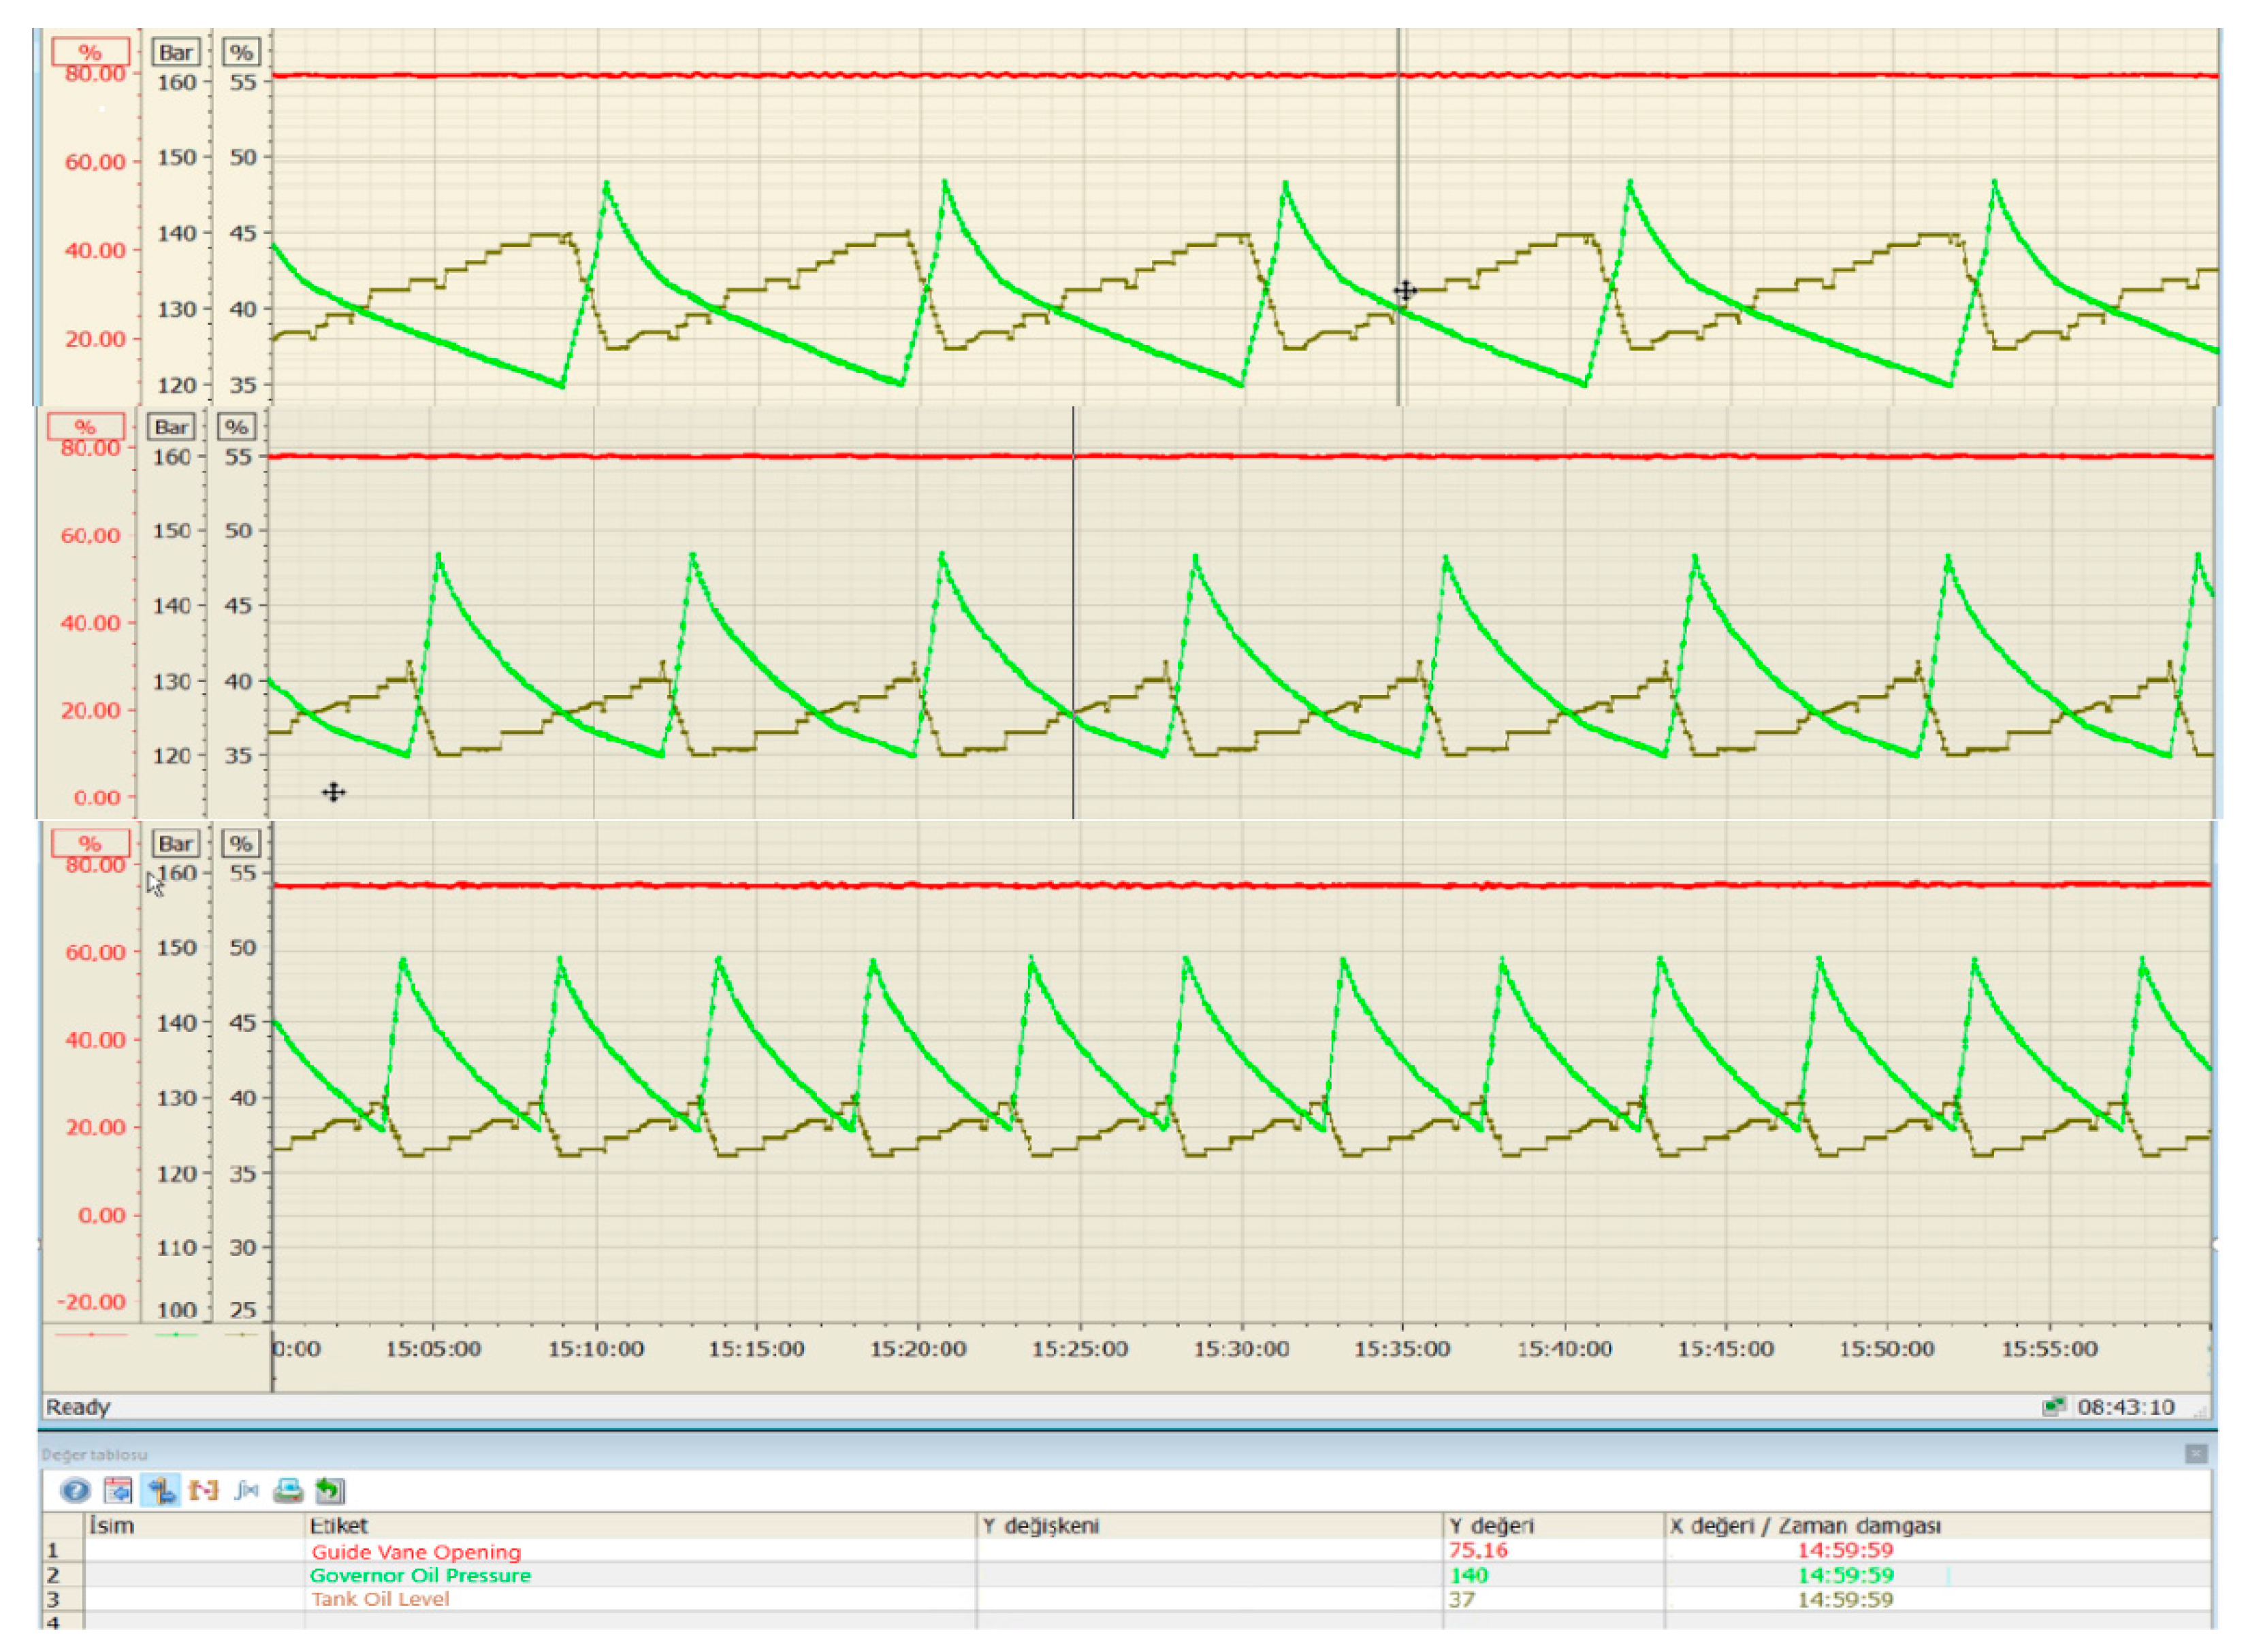Toggle the highlighted ruler display icon
2246x1652 pixels.
(161, 1491)
